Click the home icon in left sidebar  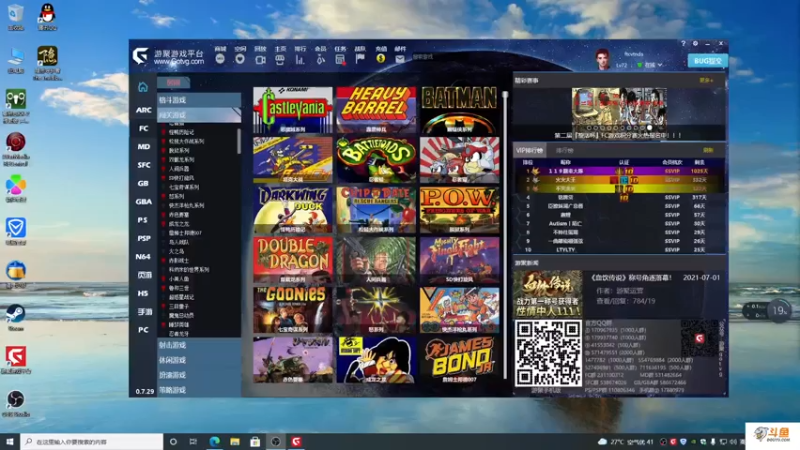143,87
